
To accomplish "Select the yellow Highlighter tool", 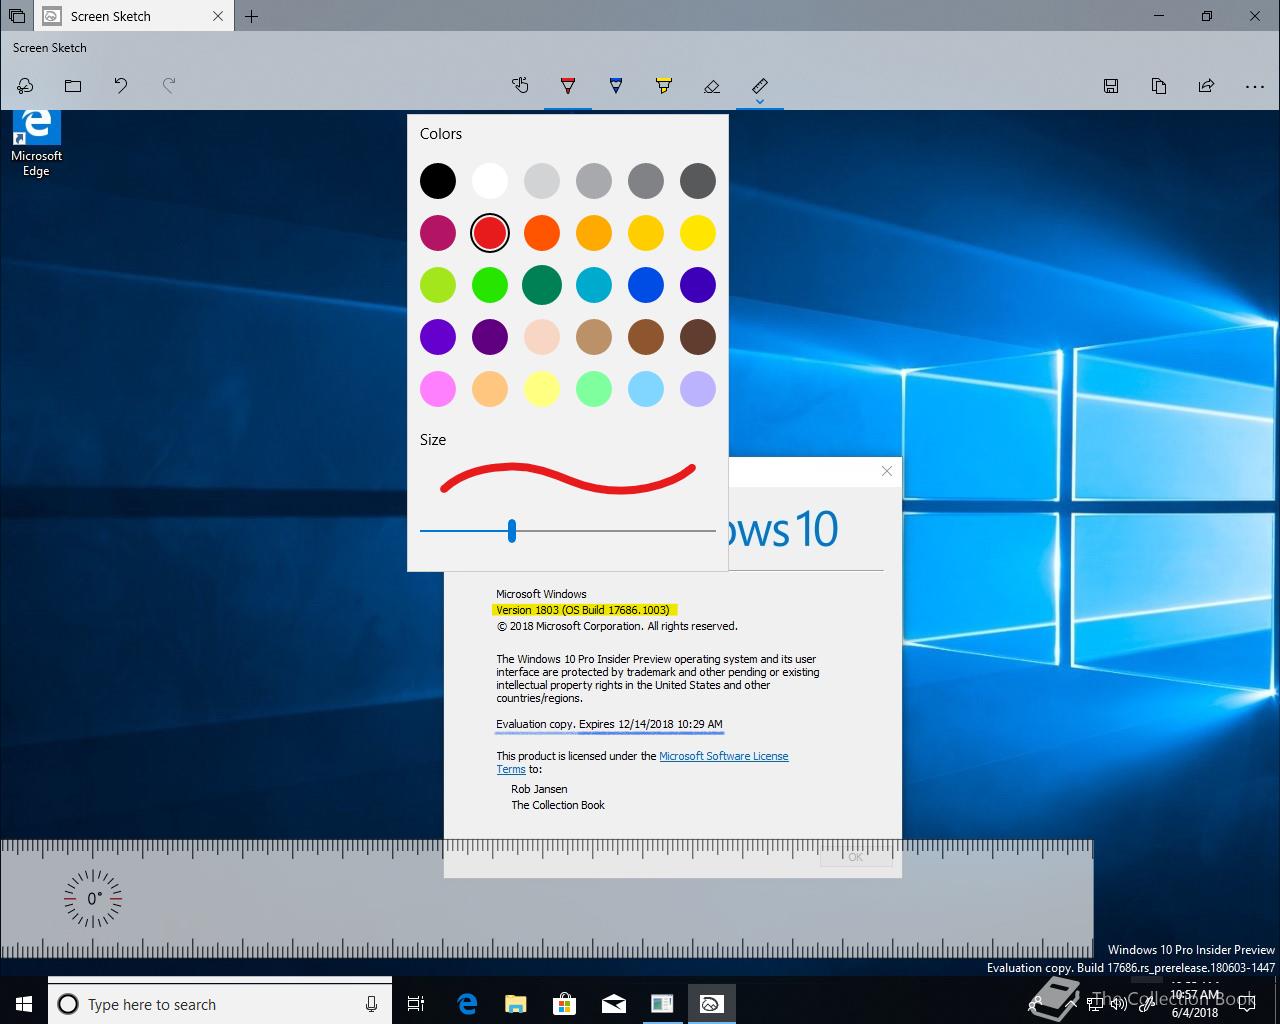I will [x=664, y=86].
